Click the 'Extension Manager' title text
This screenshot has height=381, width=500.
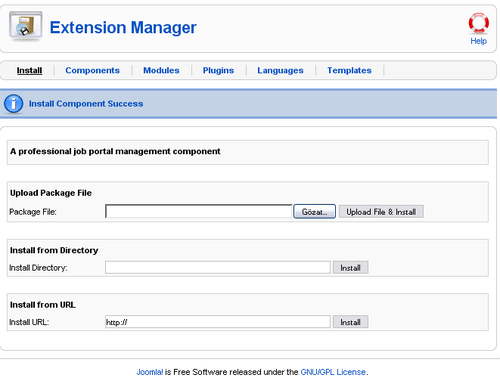click(x=123, y=27)
